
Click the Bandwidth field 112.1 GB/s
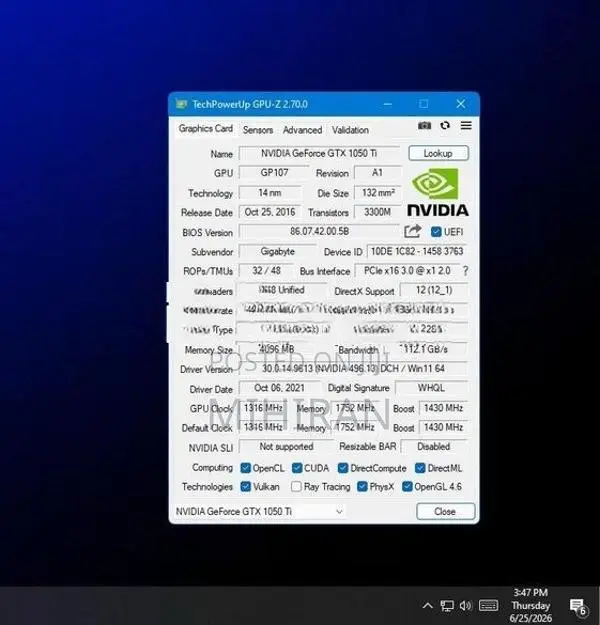425,349
